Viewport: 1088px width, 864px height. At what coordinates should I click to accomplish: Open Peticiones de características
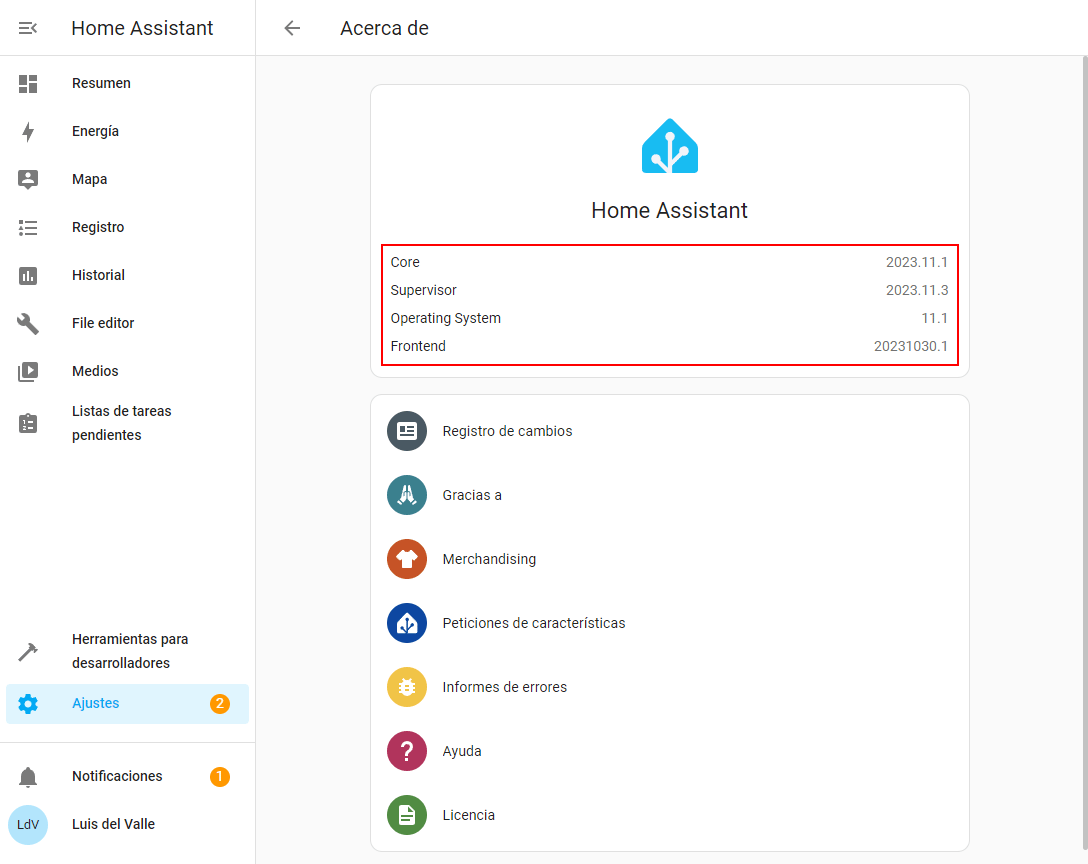[533, 623]
